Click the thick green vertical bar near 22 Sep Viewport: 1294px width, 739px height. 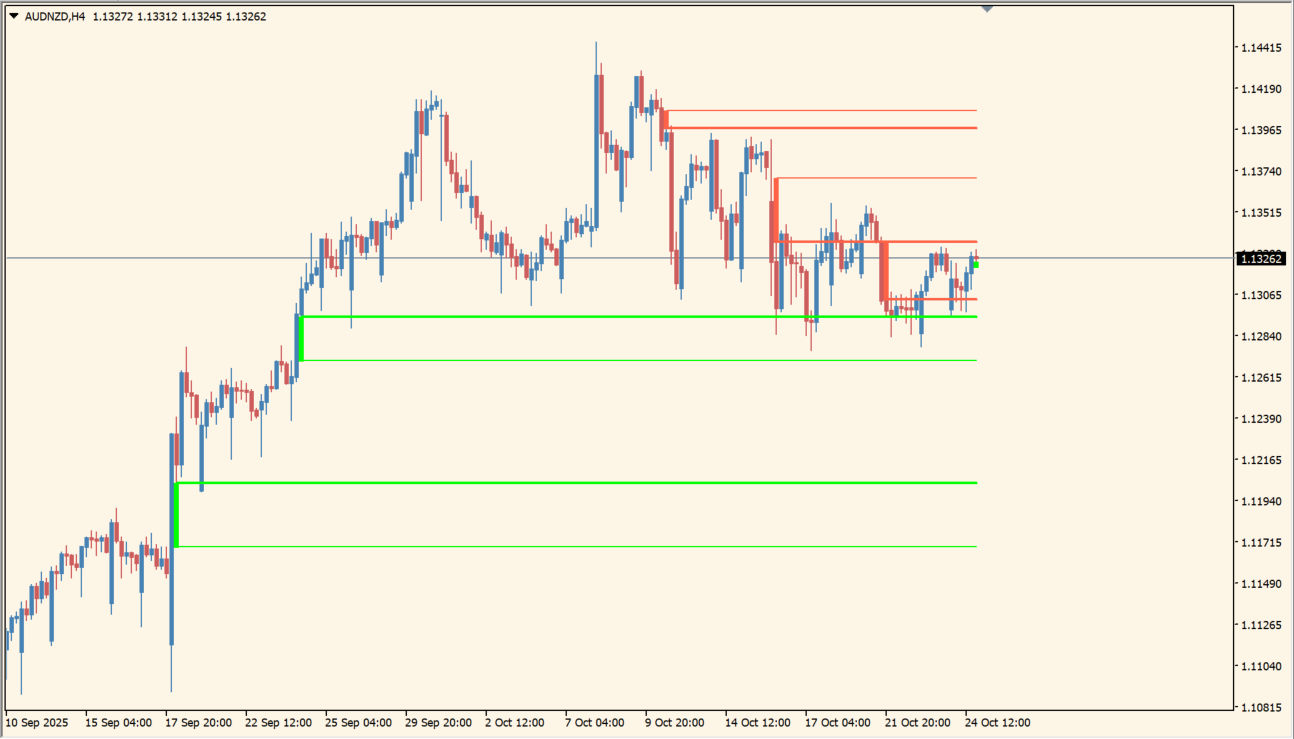point(300,338)
